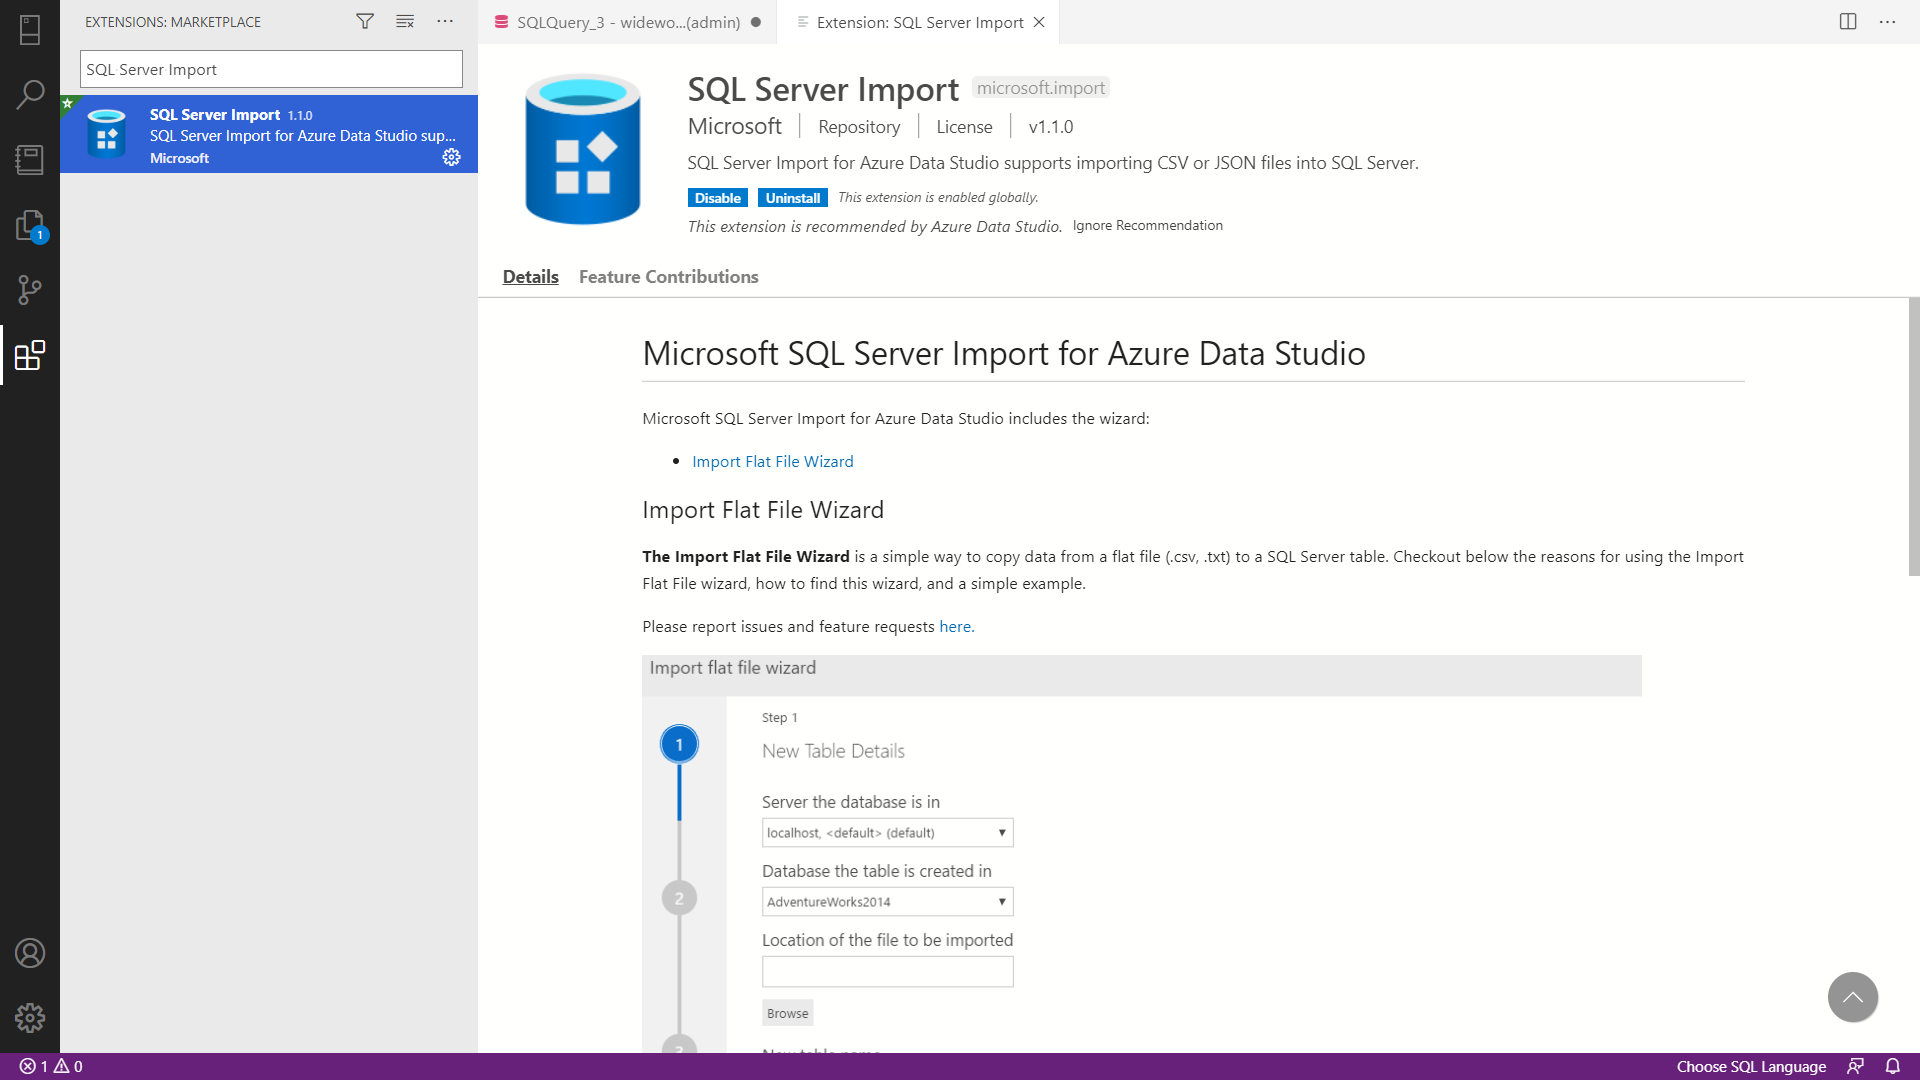Open Extensions panel more actions ellipsis
1920x1080 pixels.
[445, 21]
